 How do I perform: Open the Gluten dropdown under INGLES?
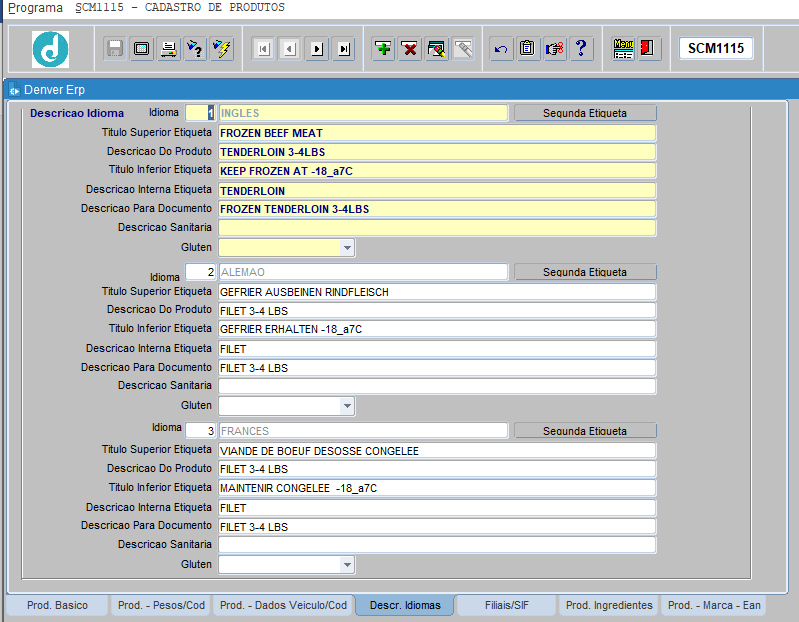(347, 248)
